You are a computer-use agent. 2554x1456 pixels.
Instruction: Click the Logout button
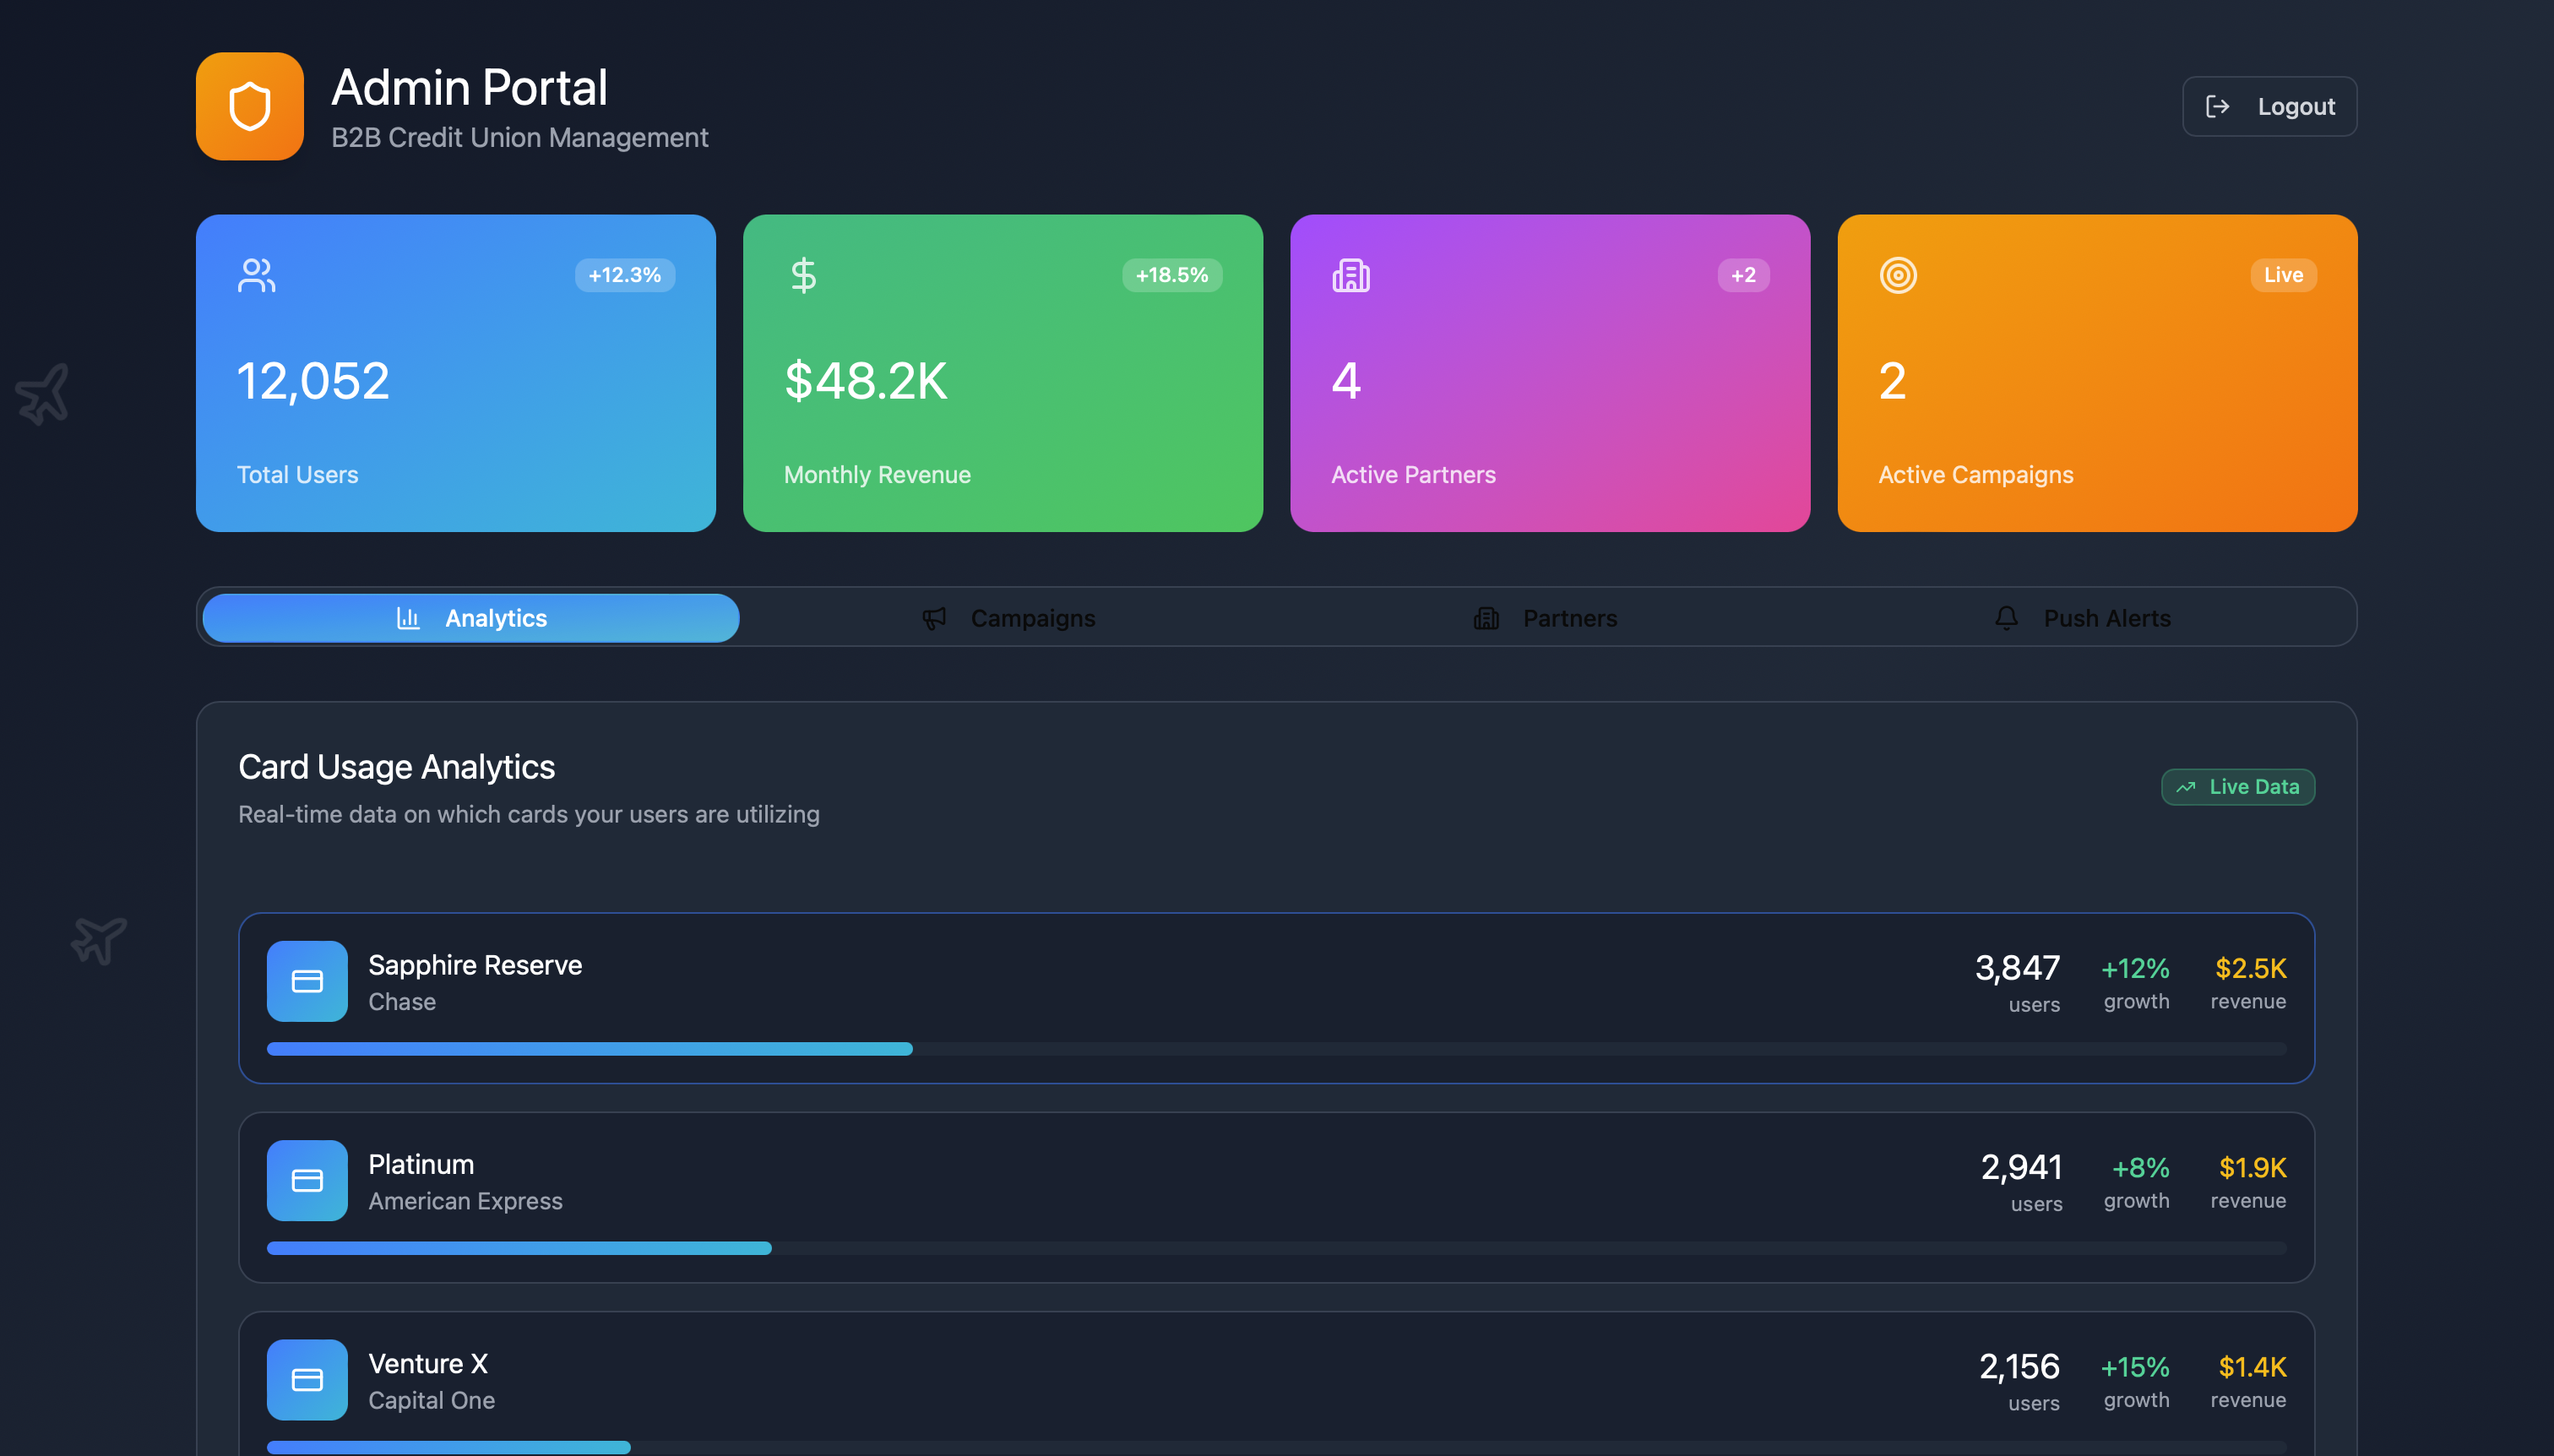coord(2268,106)
